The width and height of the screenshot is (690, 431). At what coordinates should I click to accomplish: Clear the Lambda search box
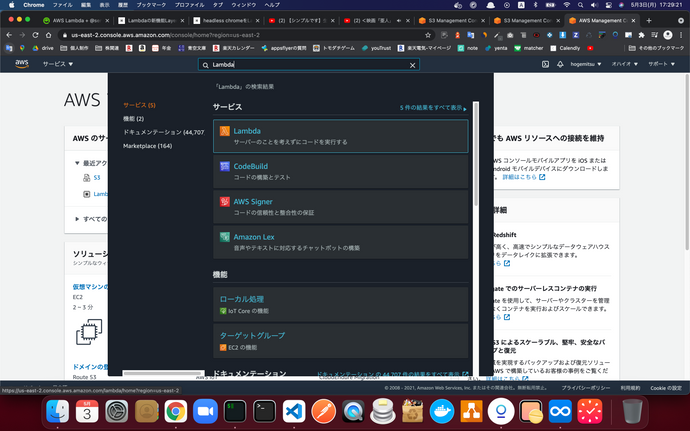(x=412, y=65)
